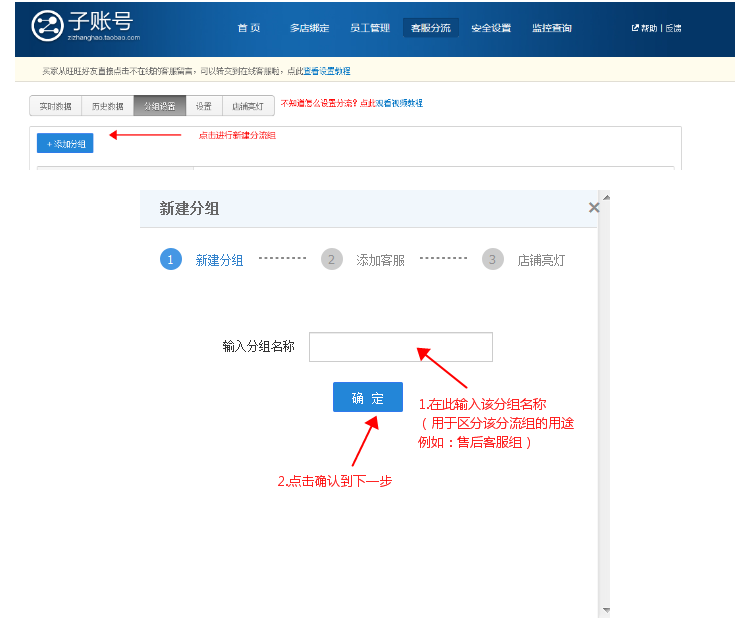Click the dialog vertical scrollbar track
Image resolution: width=749 pixels, height=622 pixels.
point(604,404)
